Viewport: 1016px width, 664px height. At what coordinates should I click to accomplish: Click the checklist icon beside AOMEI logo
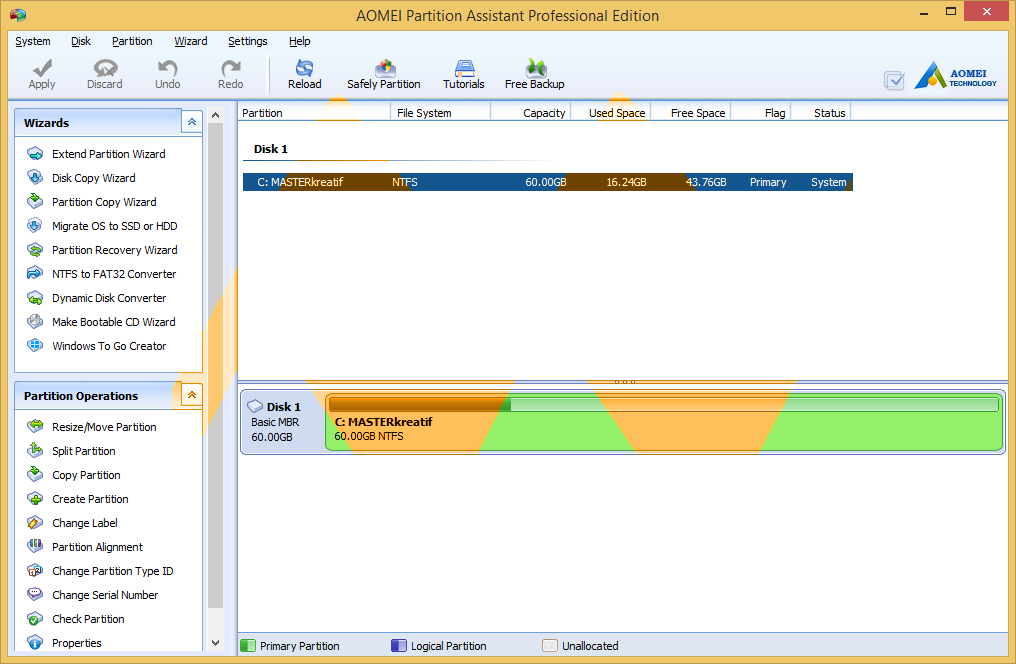pyautogui.click(x=894, y=80)
